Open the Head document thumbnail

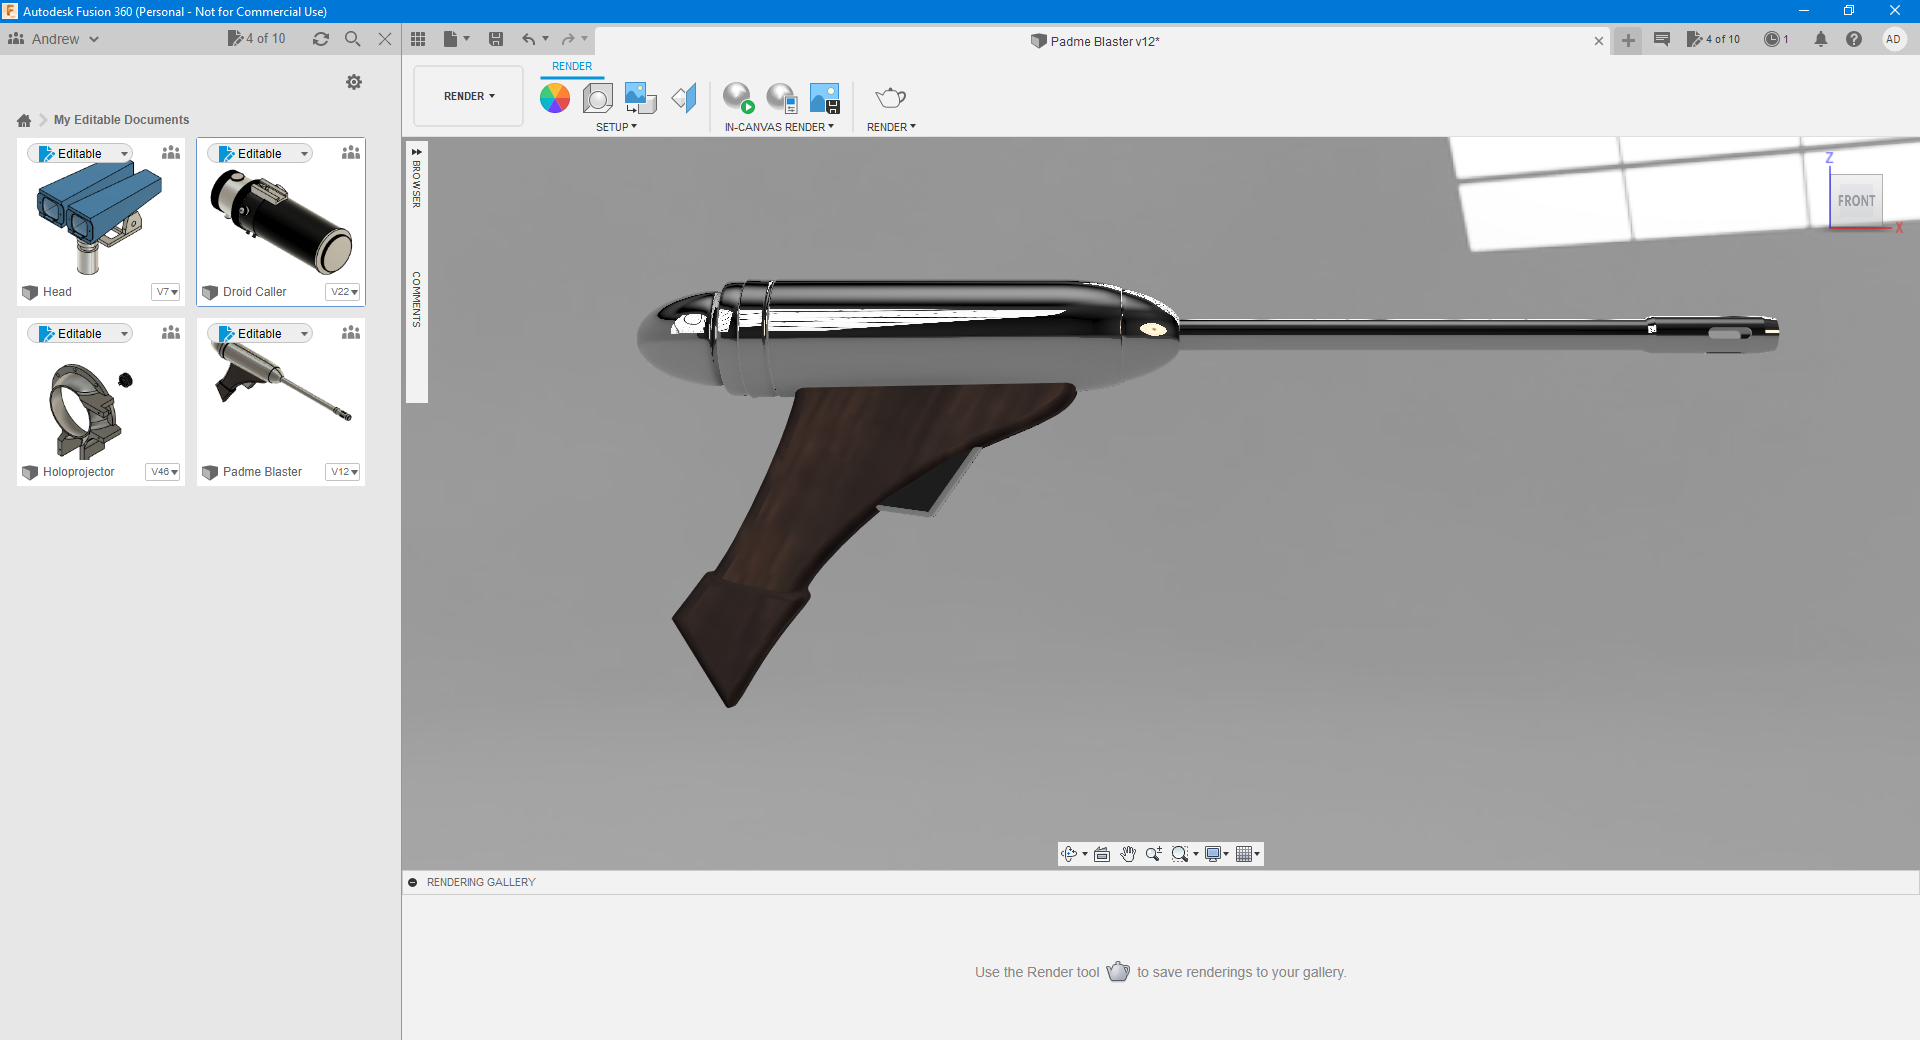(x=100, y=220)
